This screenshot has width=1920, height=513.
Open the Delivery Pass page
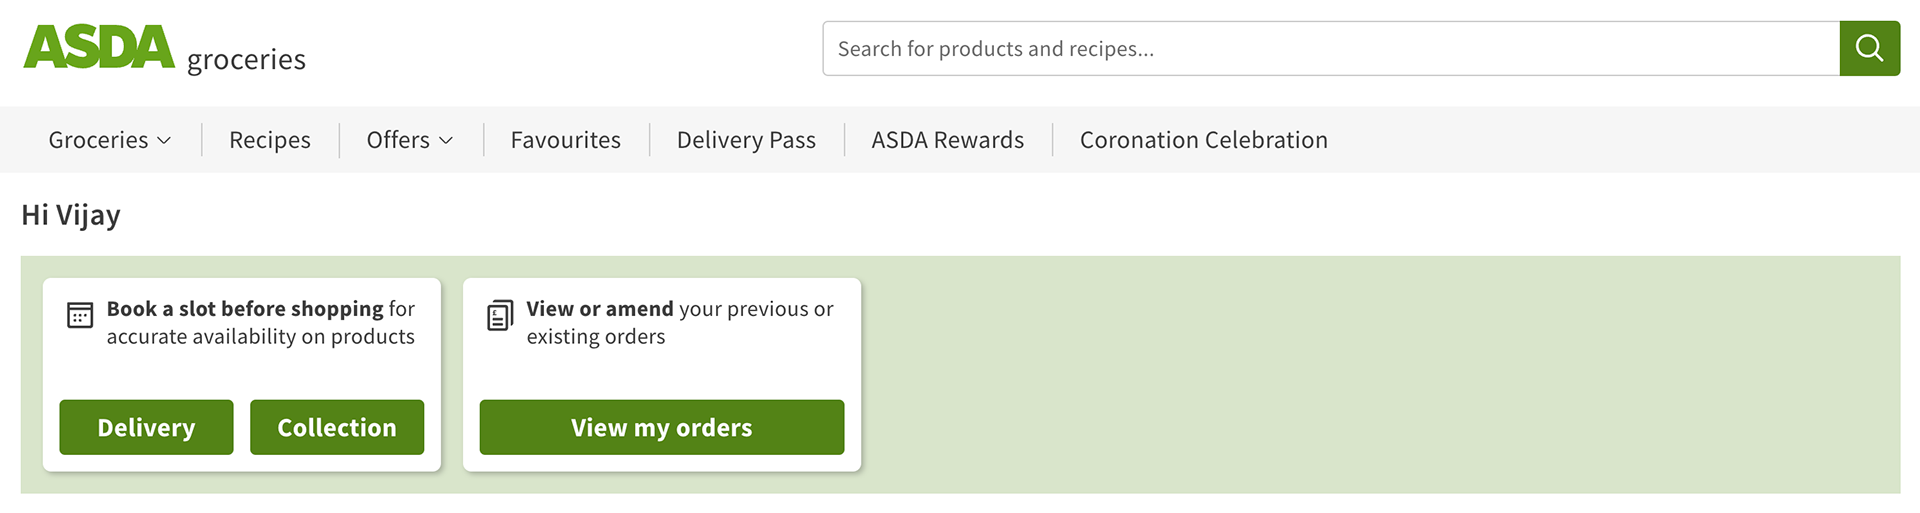coord(746,140)
